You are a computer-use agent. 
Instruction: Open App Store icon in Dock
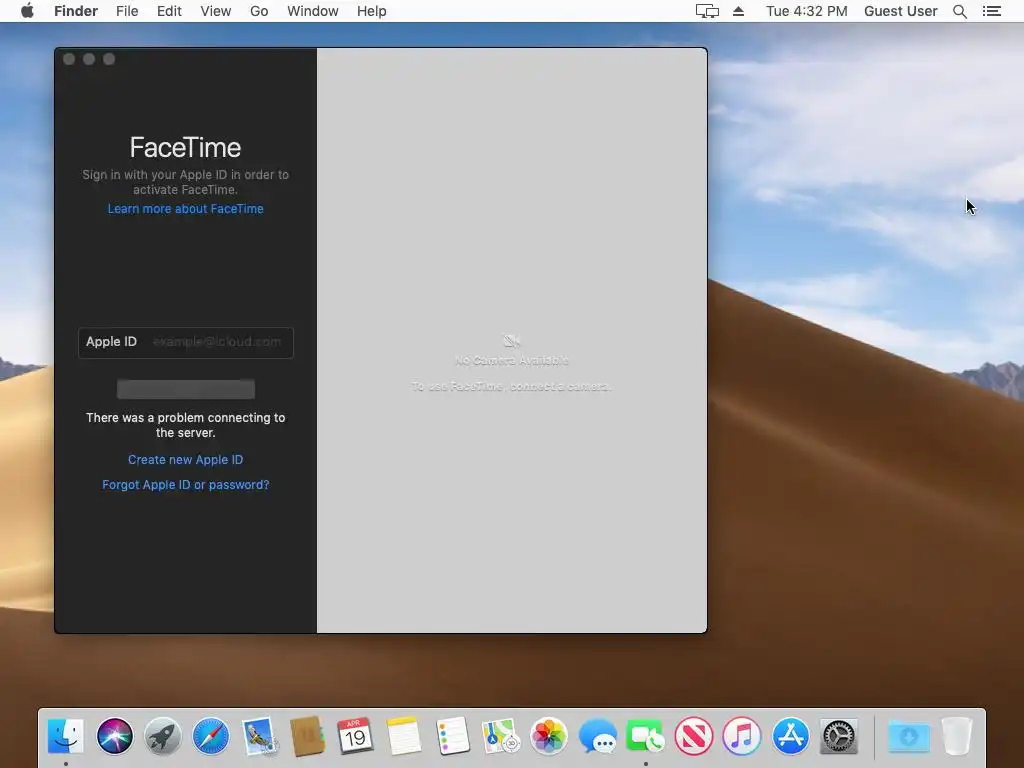(x=790, y=736)
